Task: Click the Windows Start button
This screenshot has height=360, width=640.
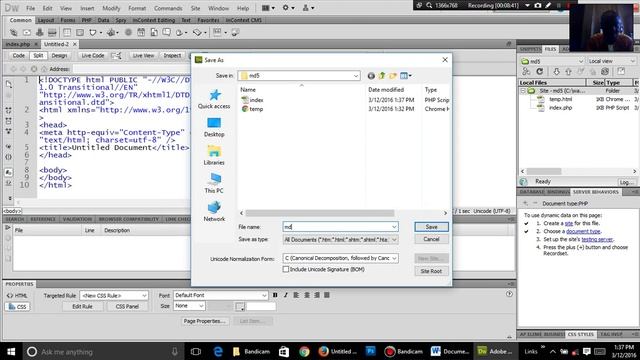Action: (x=11, y=351)
